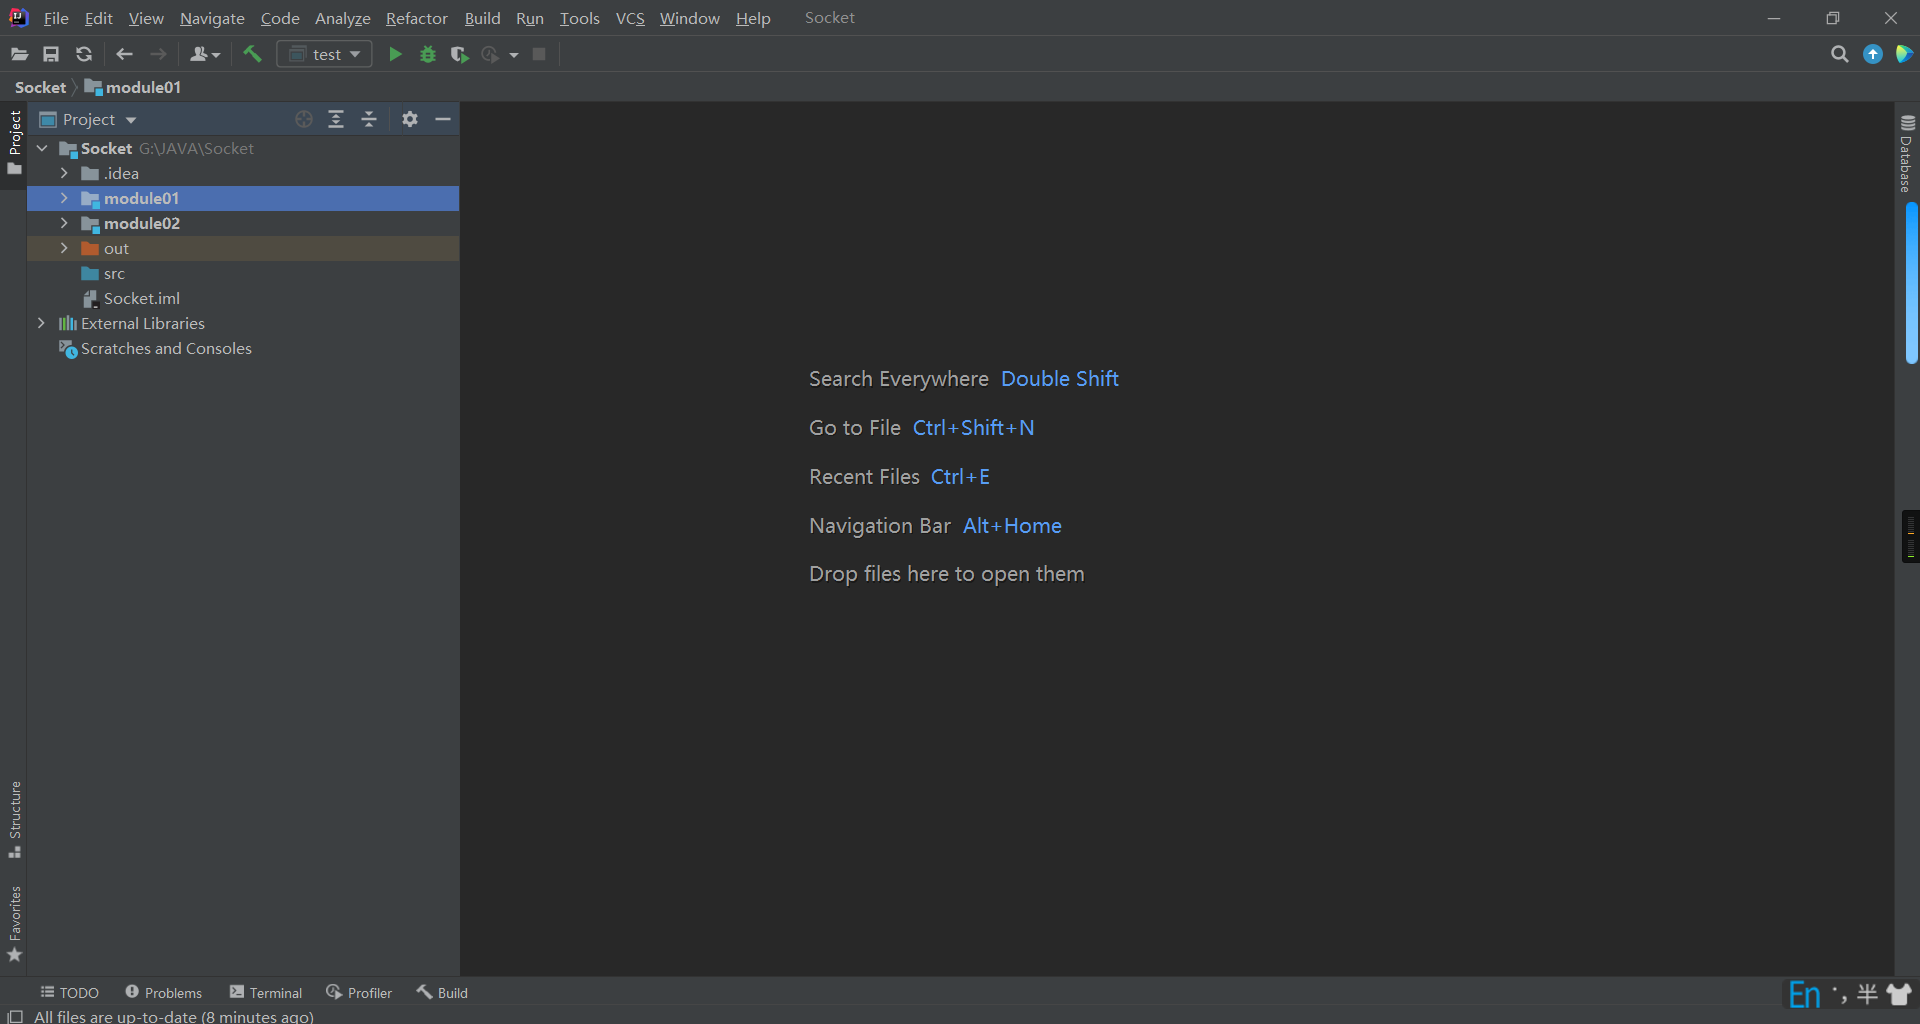Click the Select Opened File locate icon

click(x=304, y=119)
